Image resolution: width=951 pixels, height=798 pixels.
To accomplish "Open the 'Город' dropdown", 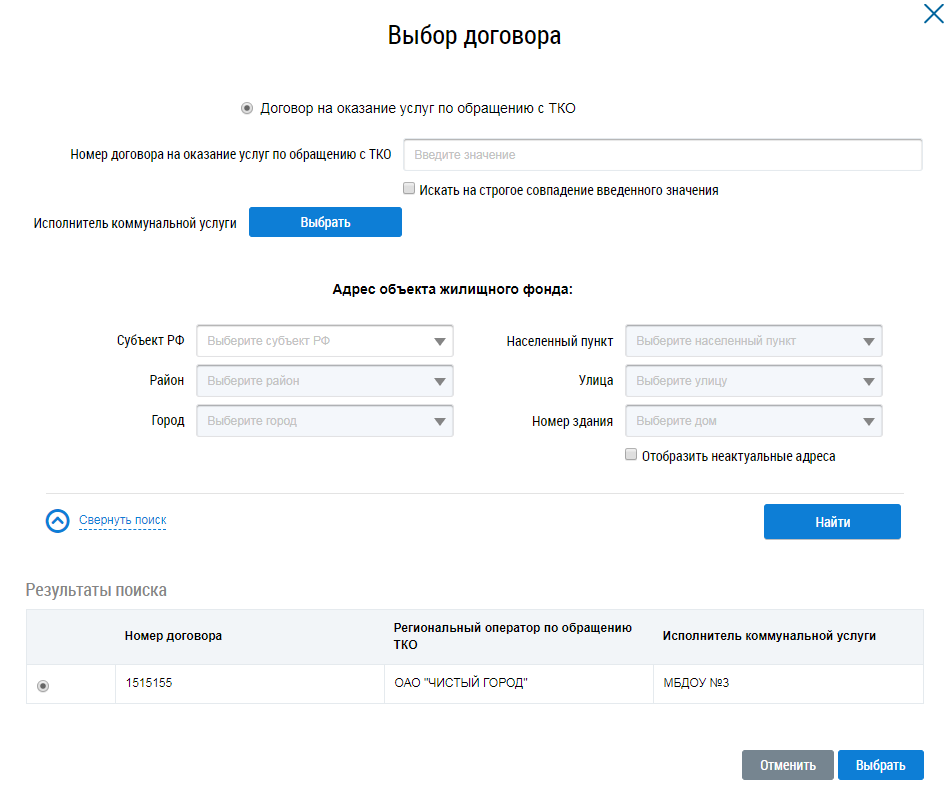I will 325,421.
